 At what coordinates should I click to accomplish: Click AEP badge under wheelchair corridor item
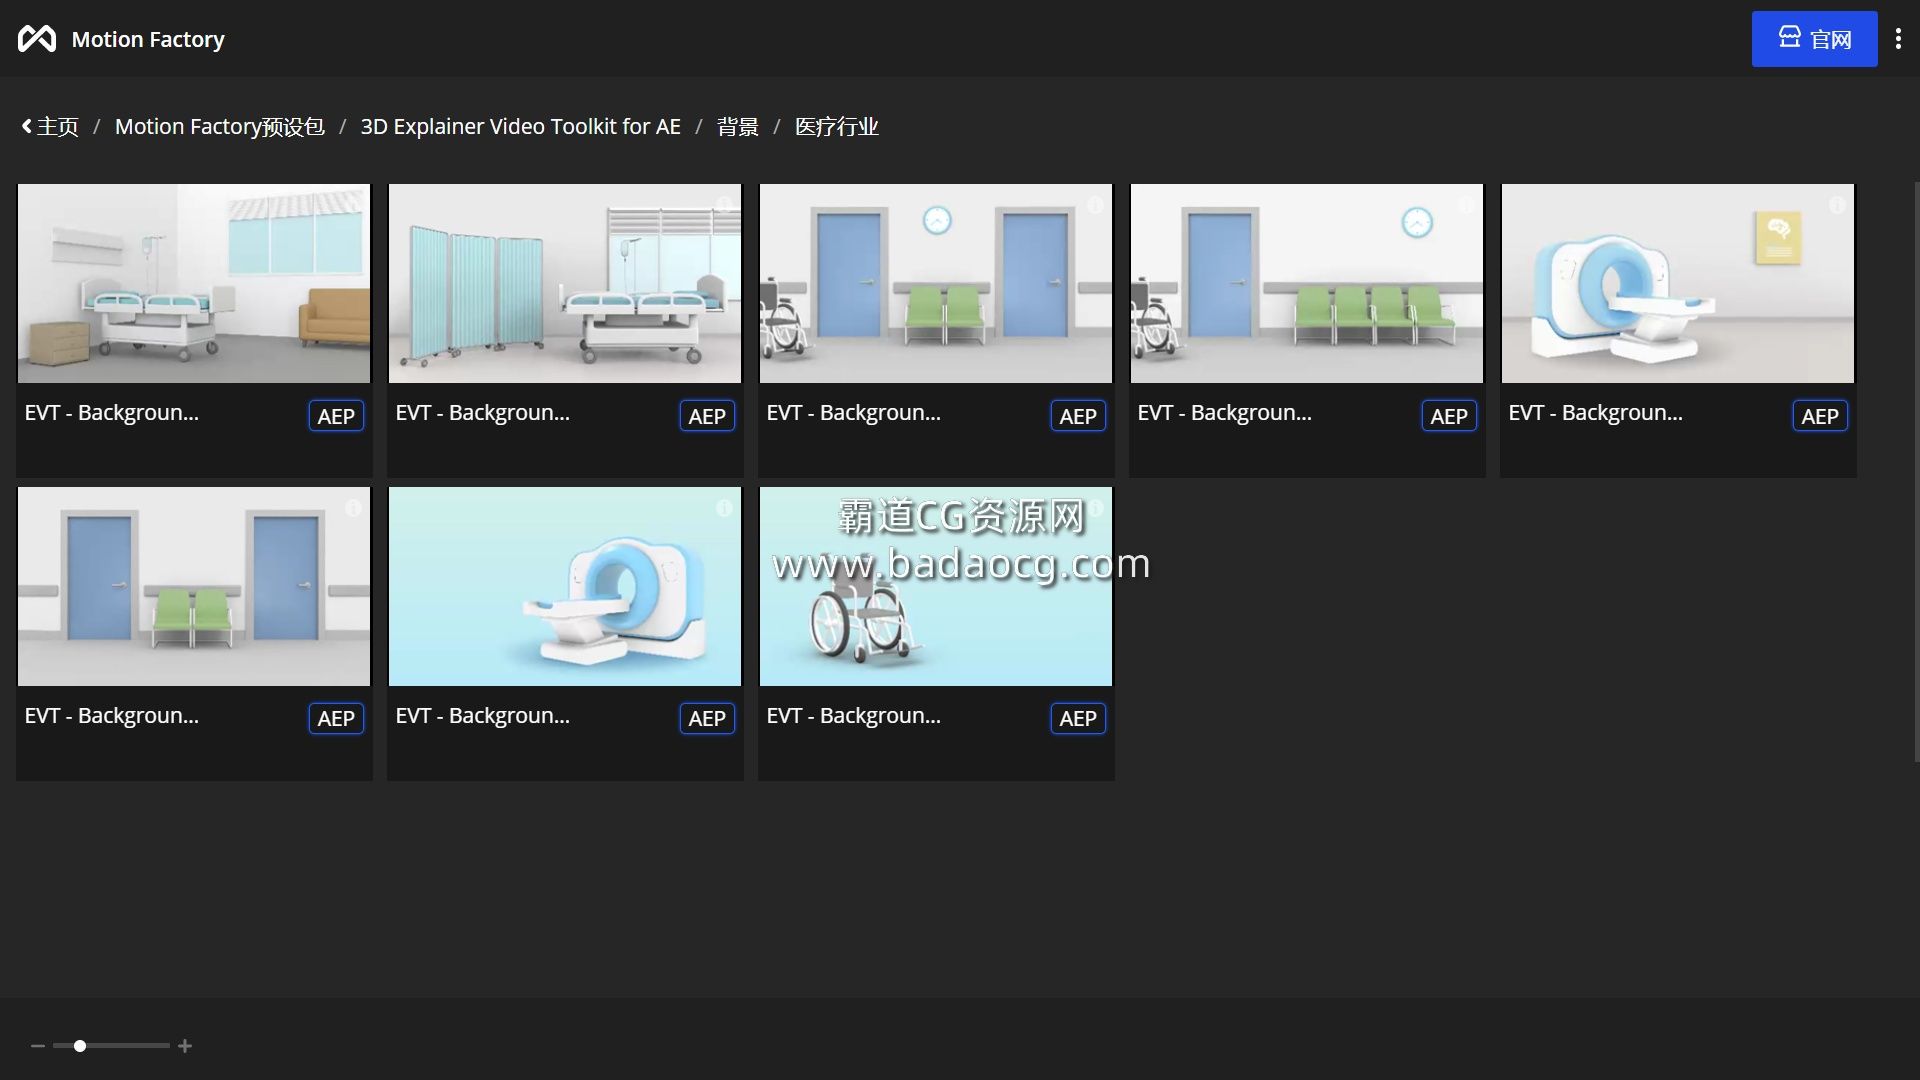pos(1078,416)
